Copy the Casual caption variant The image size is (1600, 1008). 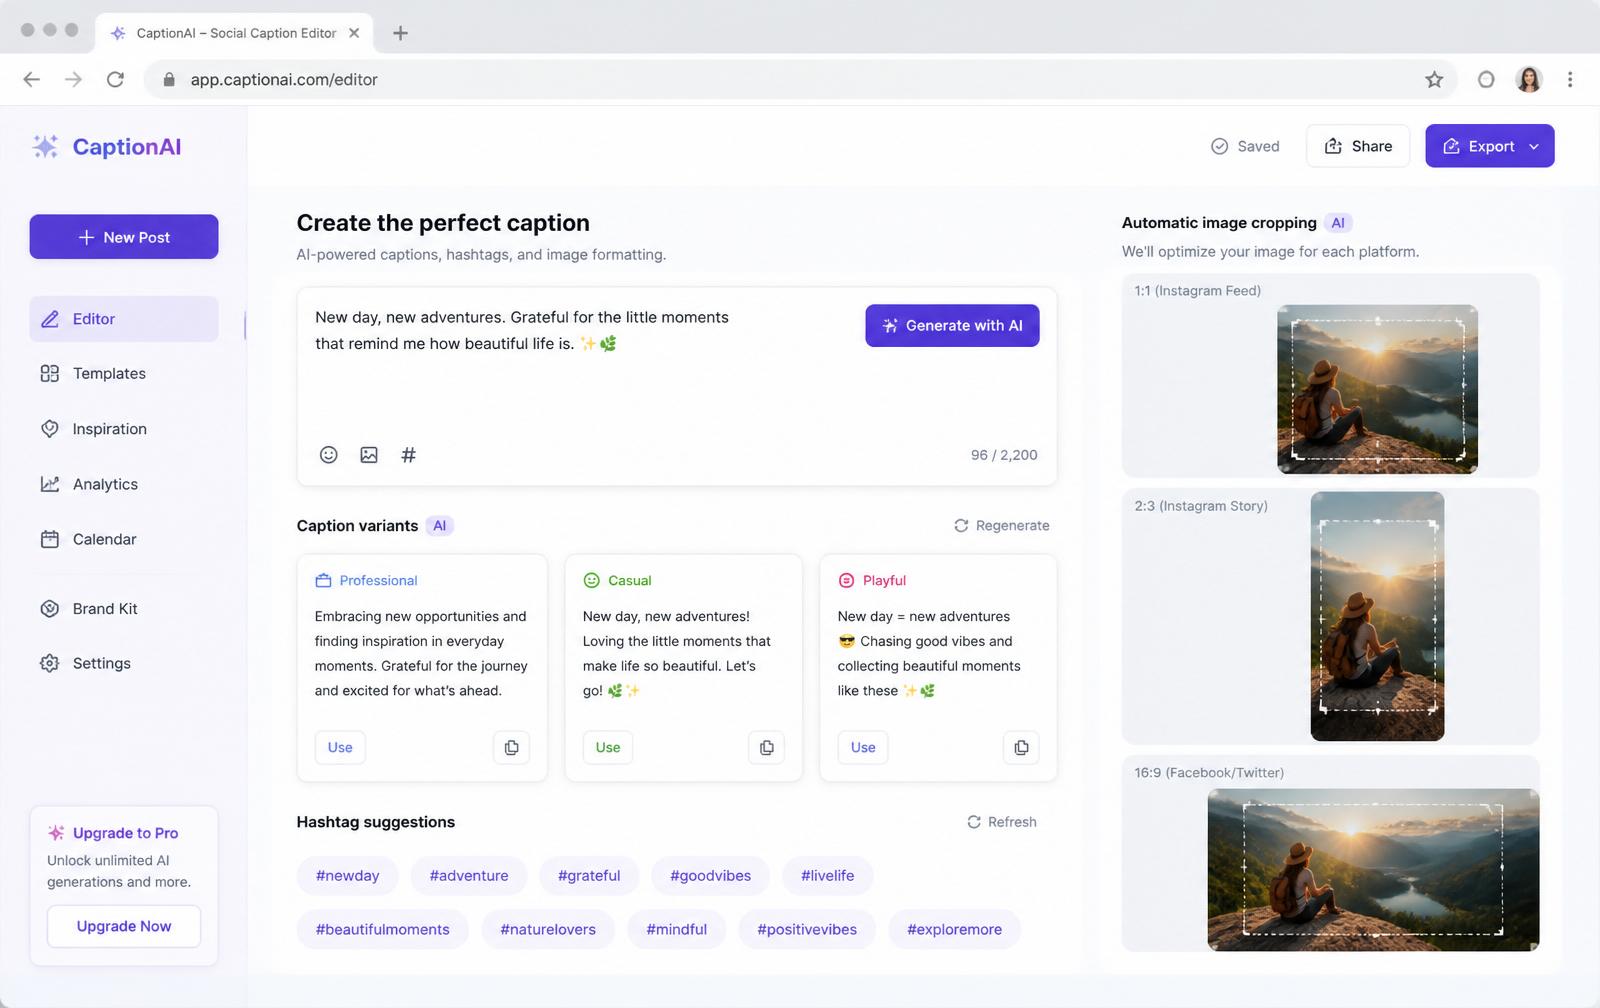766,747
